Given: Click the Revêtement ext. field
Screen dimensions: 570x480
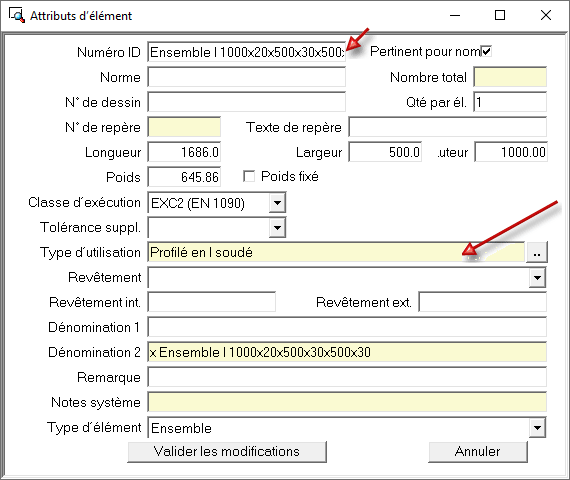Looking at the screenshot, I should pyautogui.click(x=483, y=302).
